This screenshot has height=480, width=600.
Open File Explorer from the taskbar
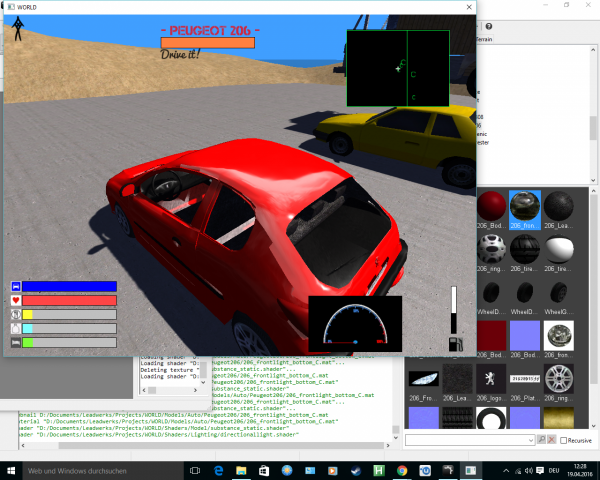coord(241,471)
